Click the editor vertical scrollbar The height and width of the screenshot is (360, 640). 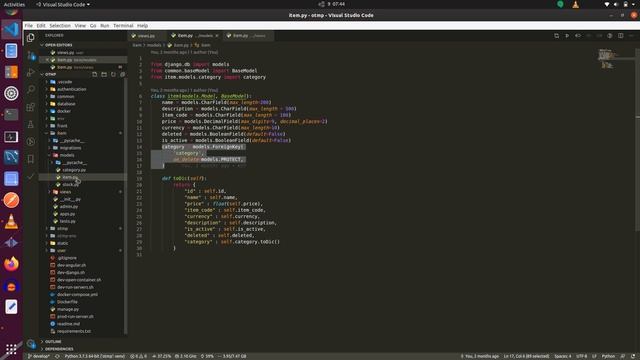(x=638, y=139)
